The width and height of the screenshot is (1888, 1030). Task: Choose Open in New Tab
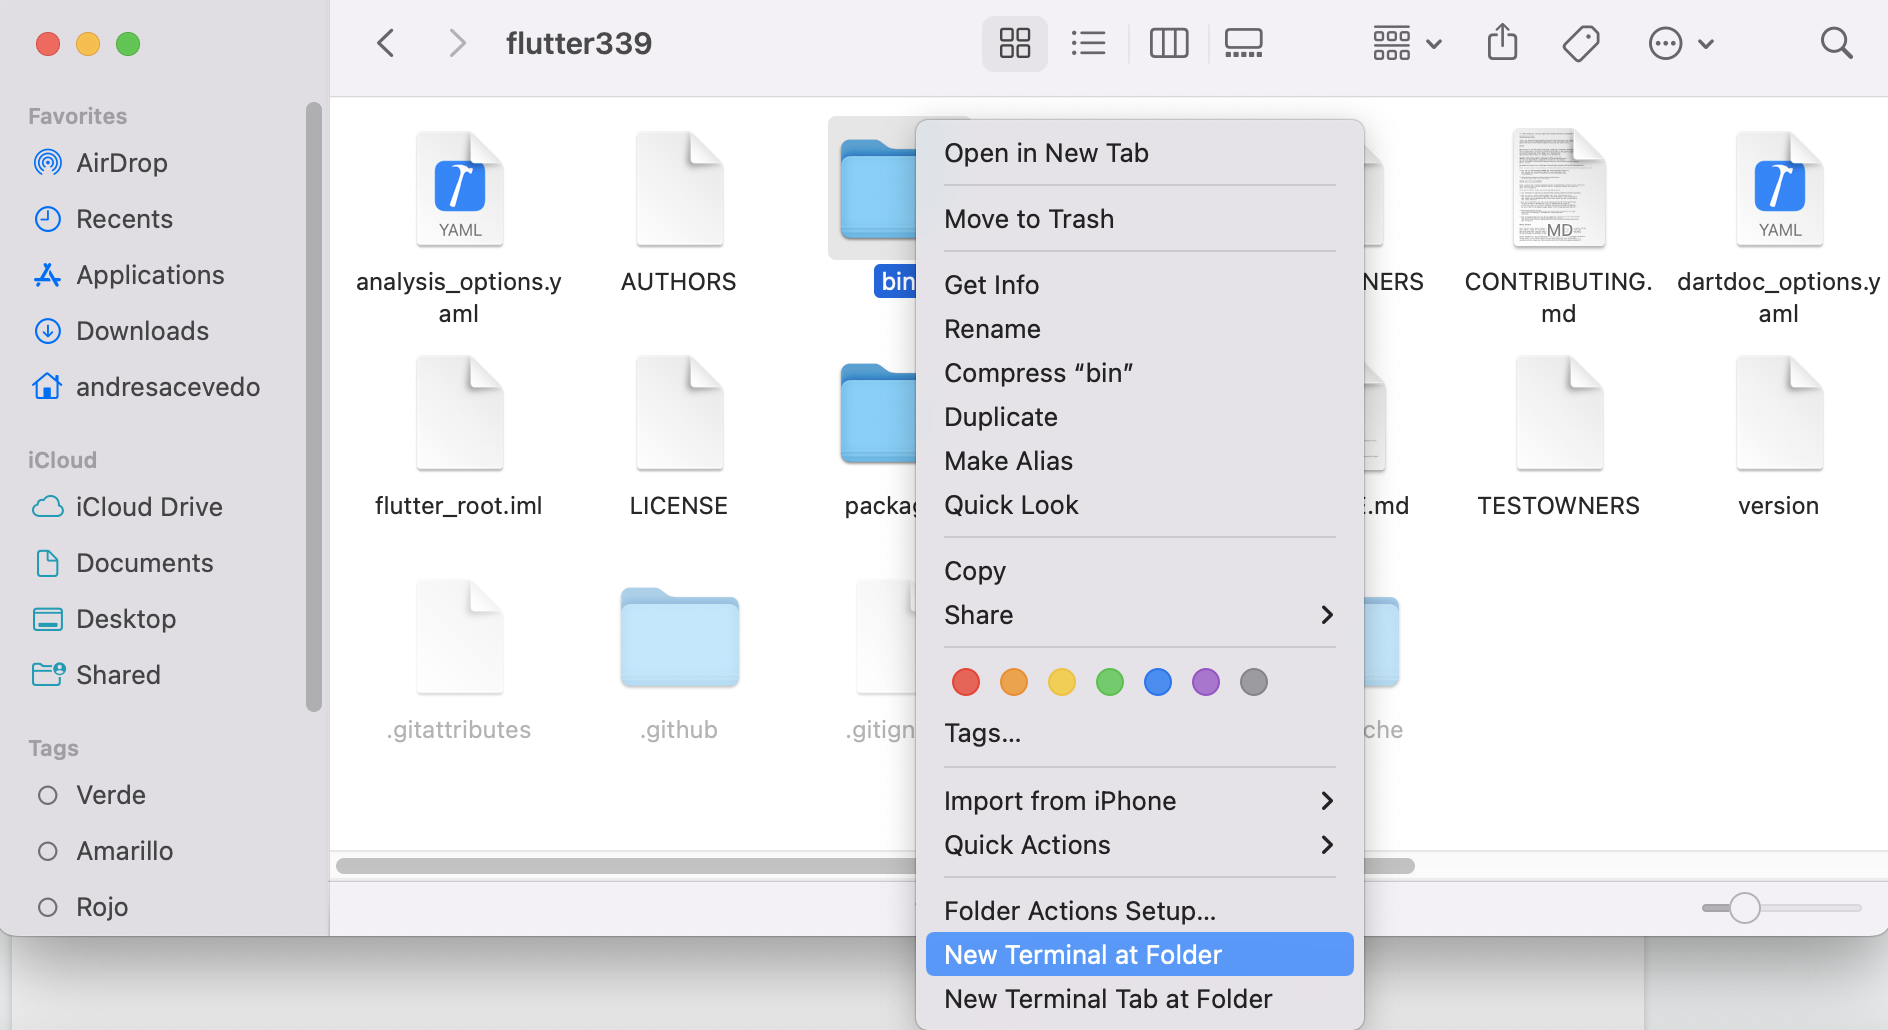(1140, 153)
